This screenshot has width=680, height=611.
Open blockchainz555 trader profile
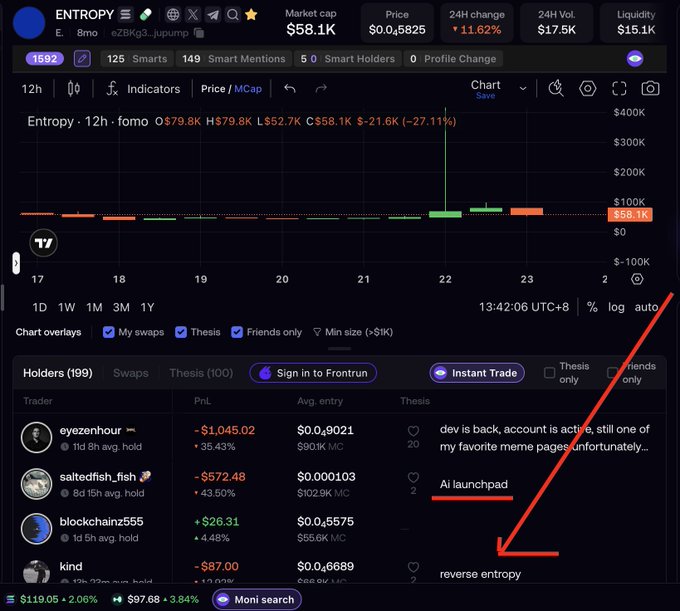[101, 522]
